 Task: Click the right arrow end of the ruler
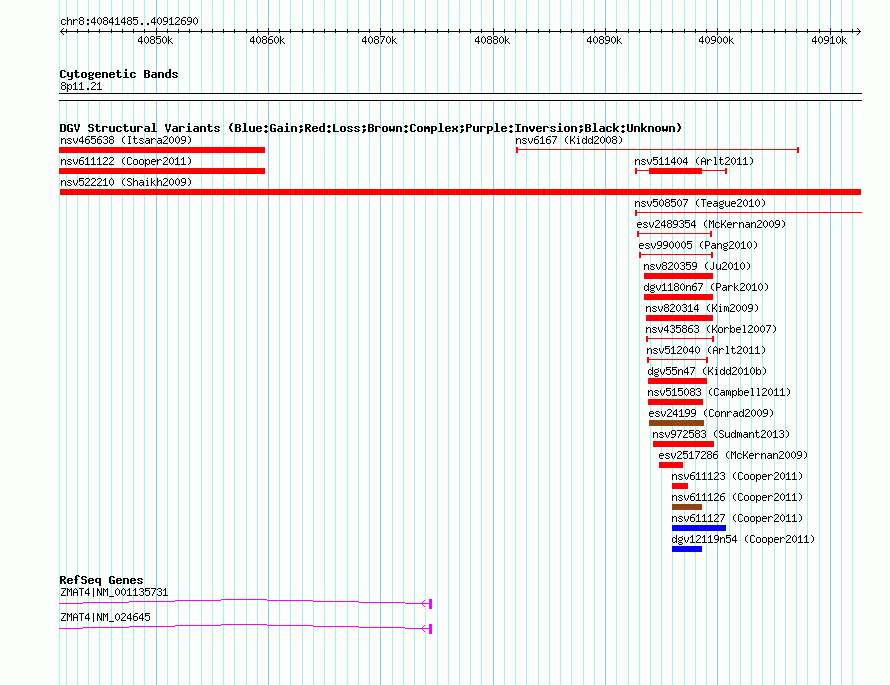(858, 31)
